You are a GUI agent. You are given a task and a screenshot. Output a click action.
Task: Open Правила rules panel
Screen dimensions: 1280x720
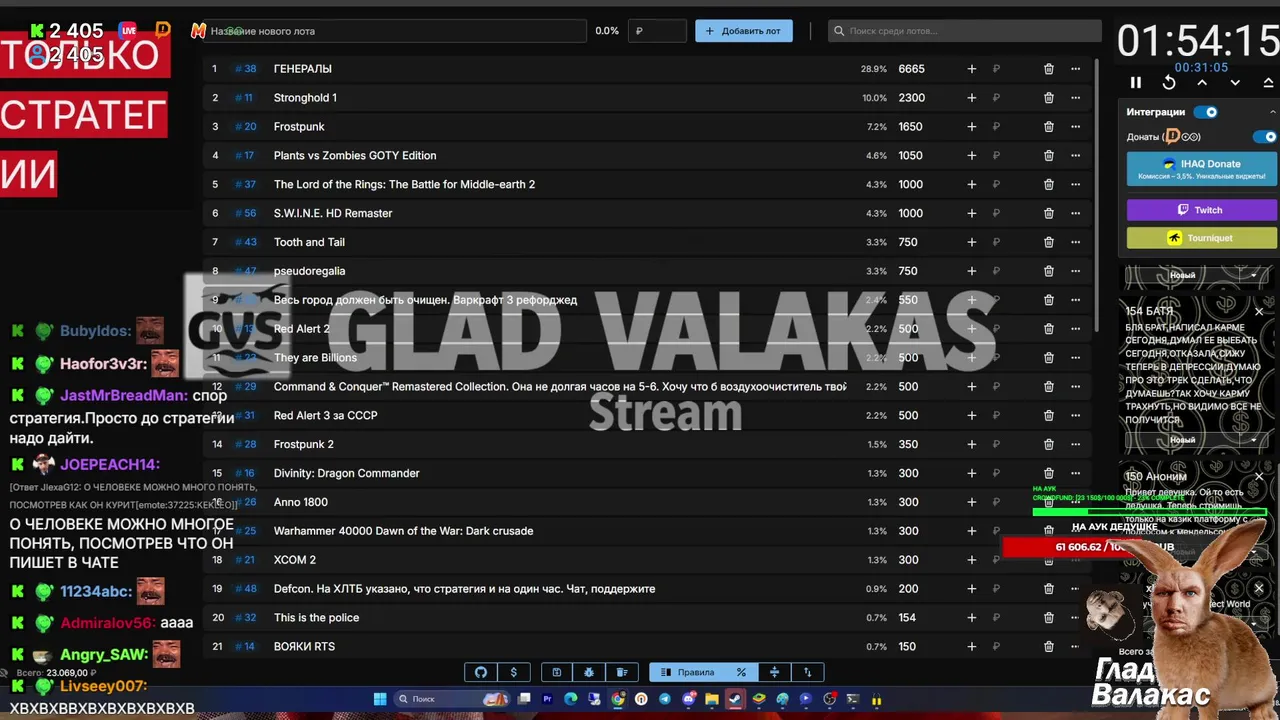pos(688,672)
